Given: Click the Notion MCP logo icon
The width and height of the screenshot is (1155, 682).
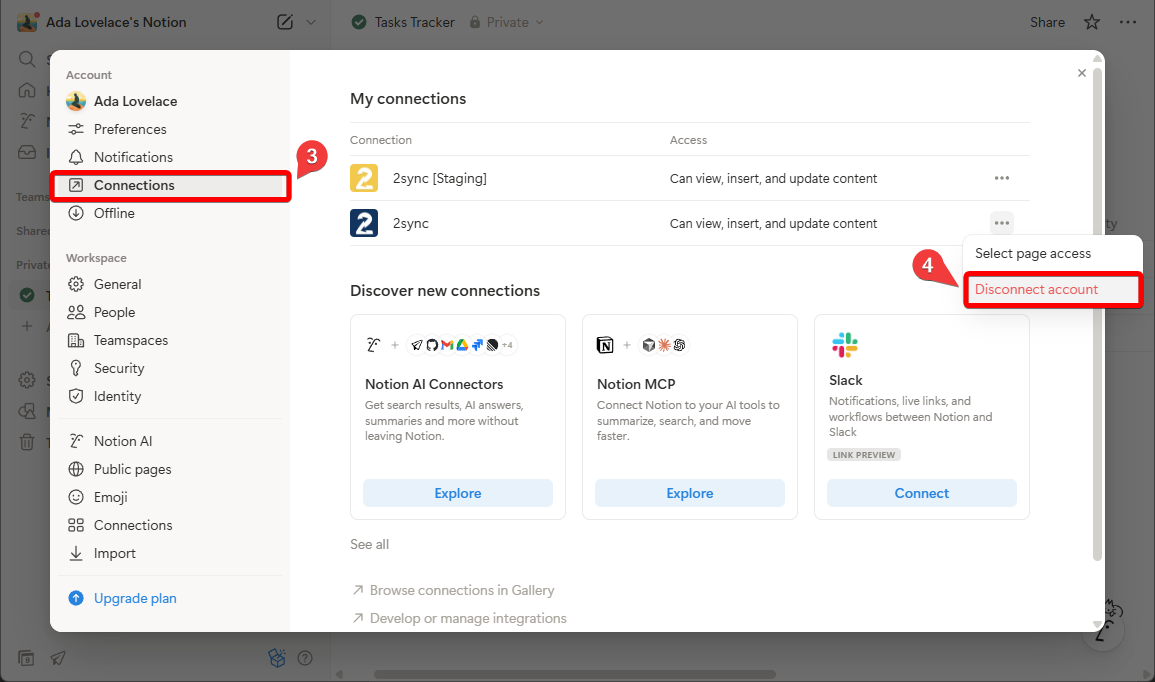Looking at the screenshot, I should click(605, 345).
